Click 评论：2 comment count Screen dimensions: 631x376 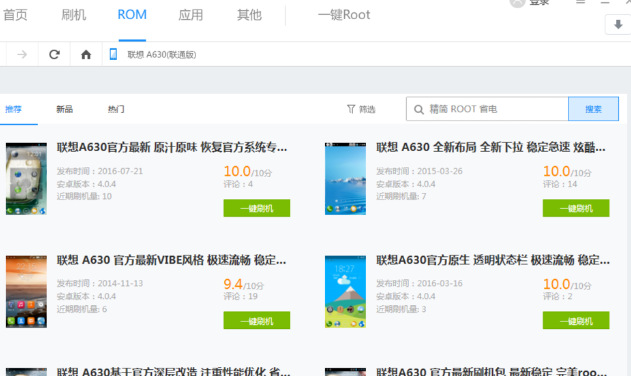click(x=557, y=296)
